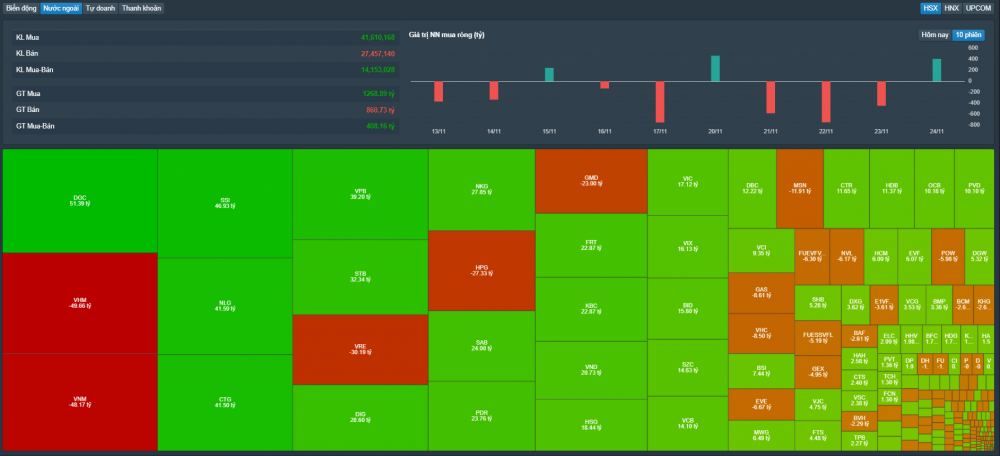This screenshot has width=1000, height=456.
Task: Click the EVE tile
Action: [761, 404]
